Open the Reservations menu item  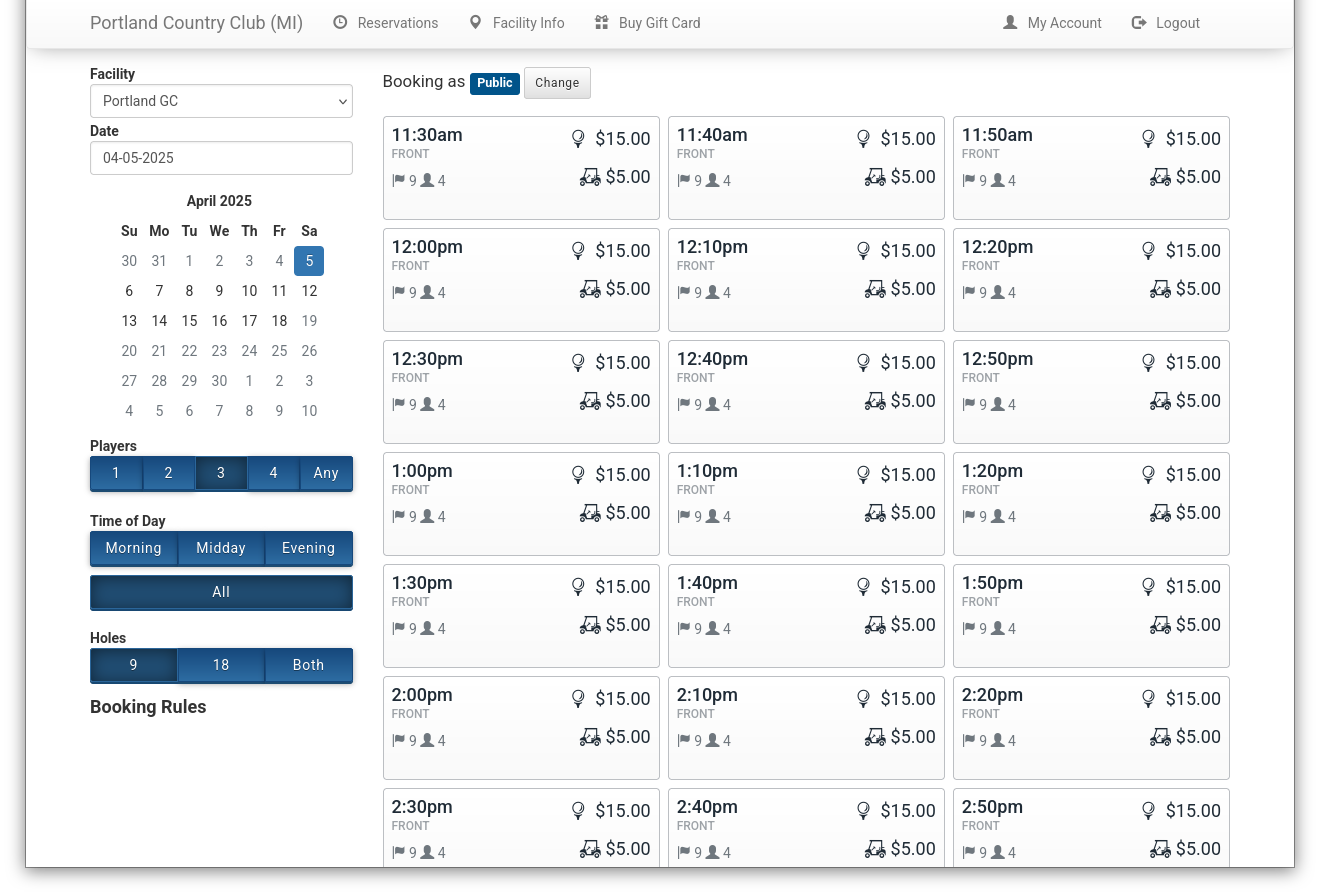pyautogui.click(x=397, y=23)
